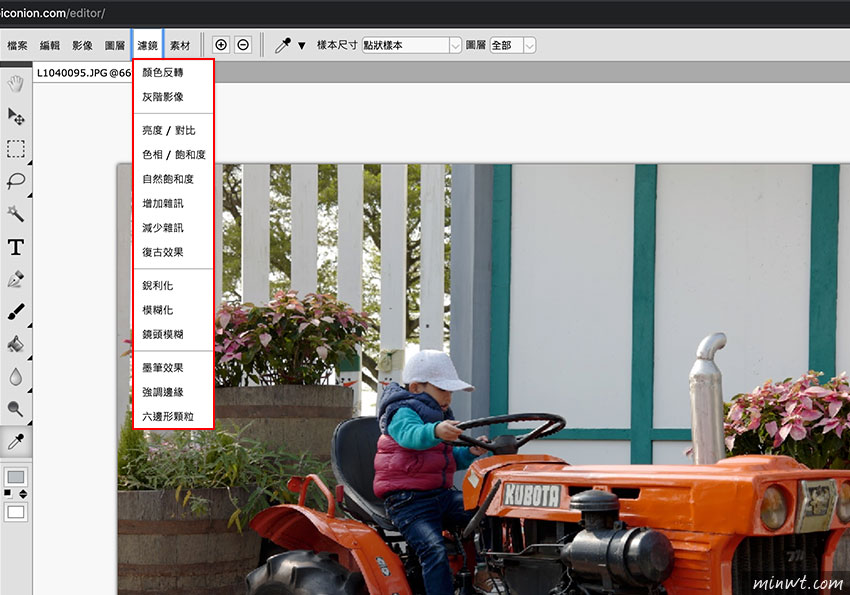Select the Zoom magnifier tool
Image resolution: width=850 pixels, height=595 pixels.
point(16,409)
